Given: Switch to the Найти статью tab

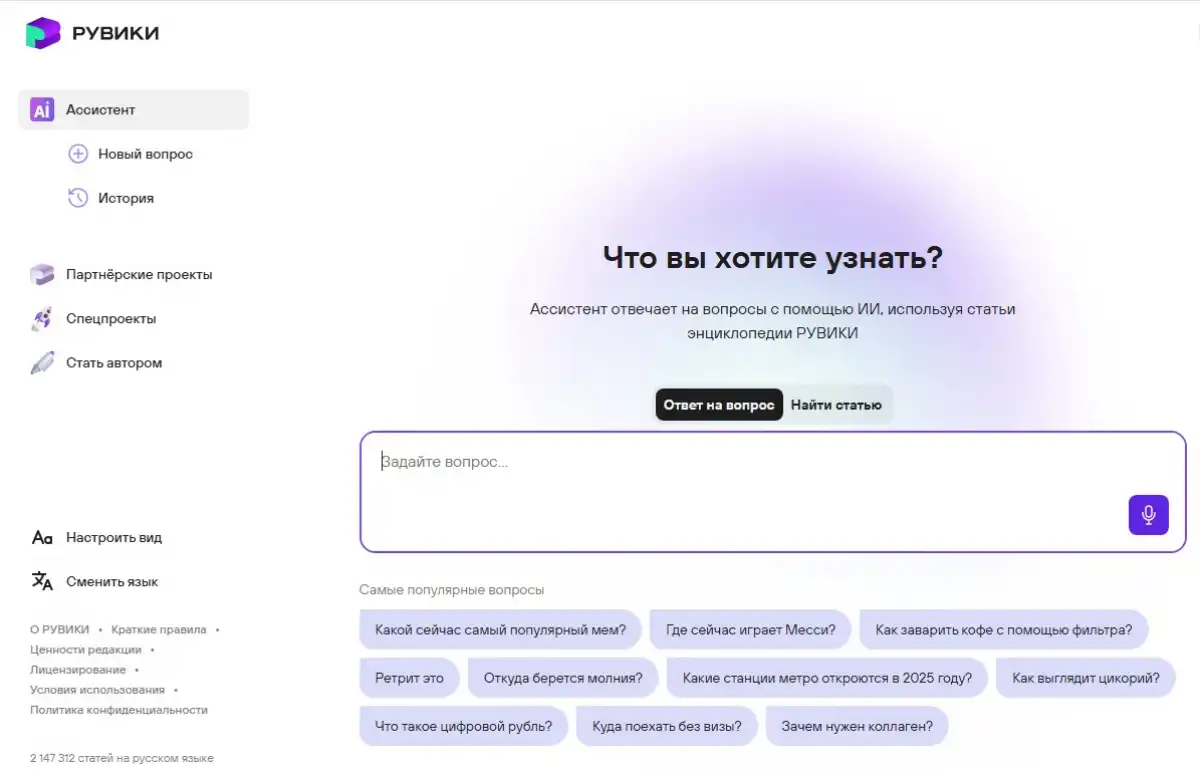Looking at the screenshot, I should point(836,405).
